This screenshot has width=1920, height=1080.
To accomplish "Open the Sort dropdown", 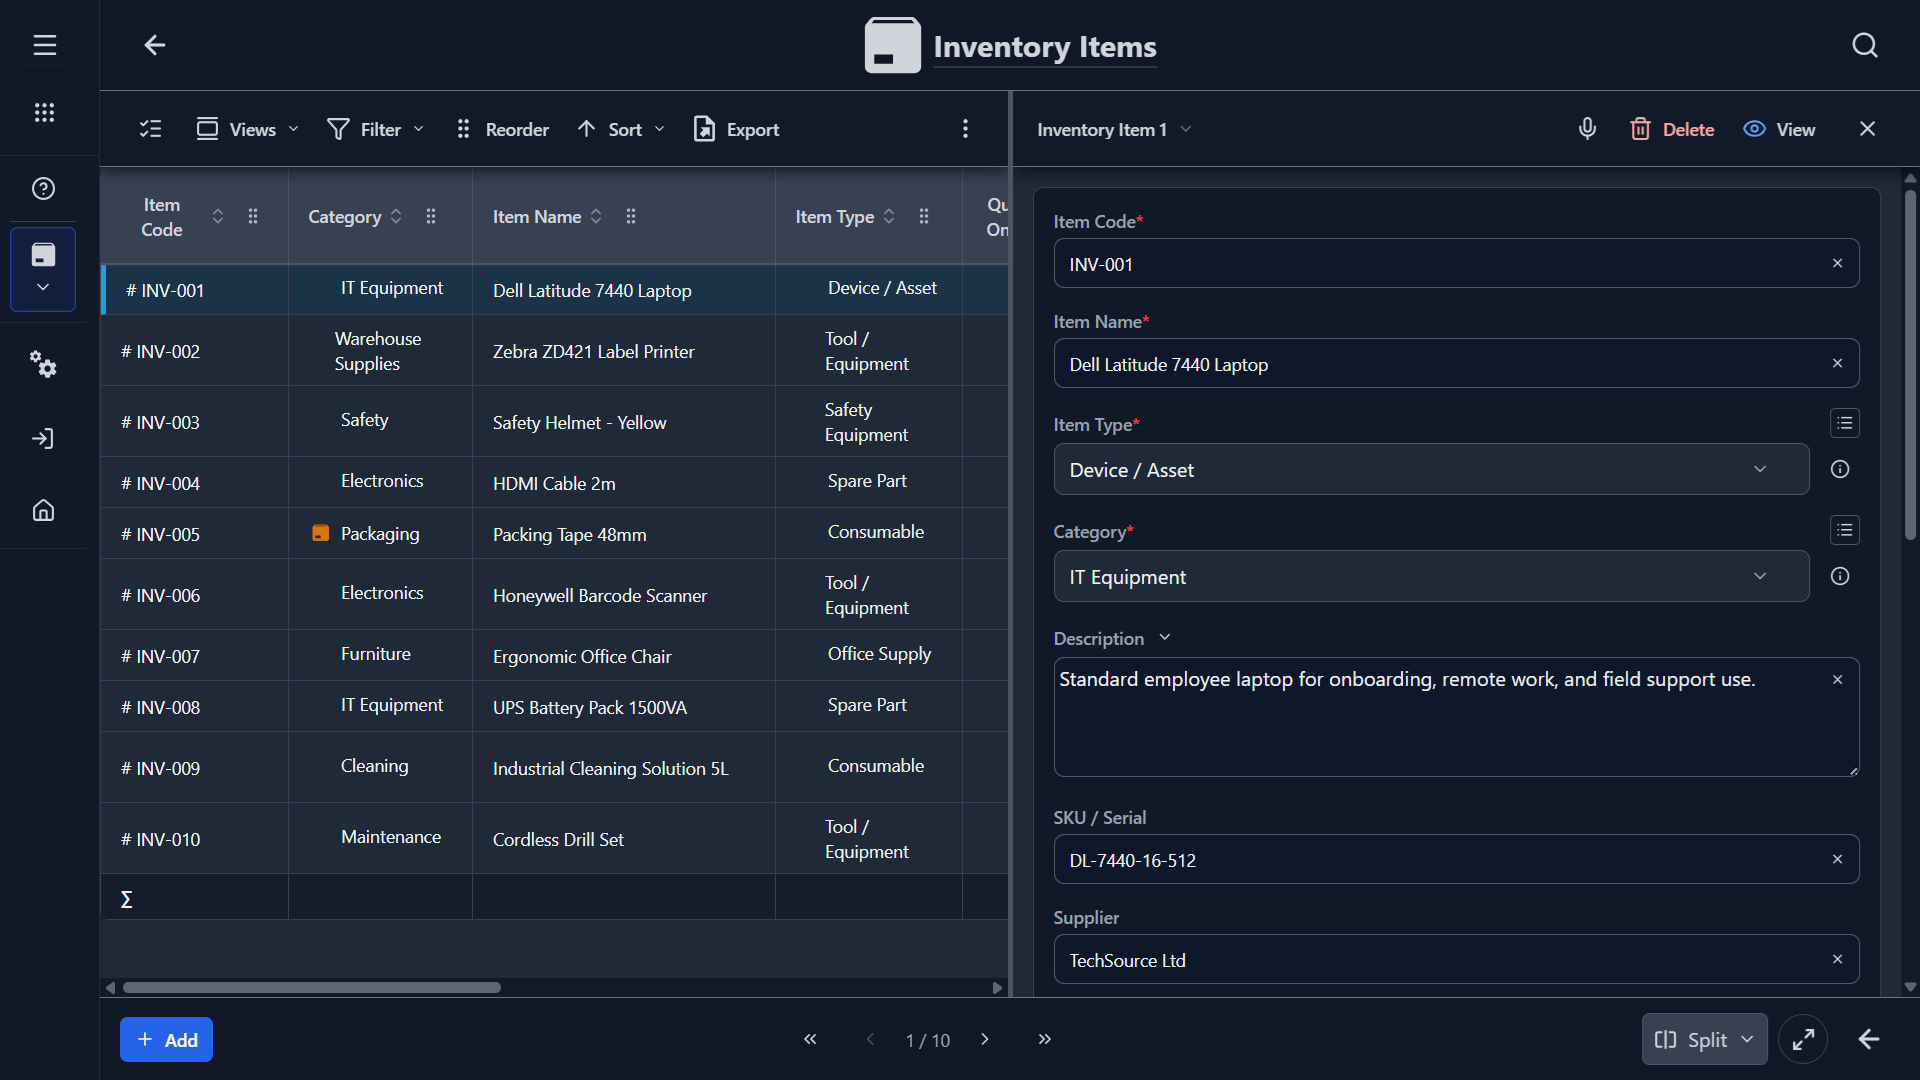I will click(621, 129).
